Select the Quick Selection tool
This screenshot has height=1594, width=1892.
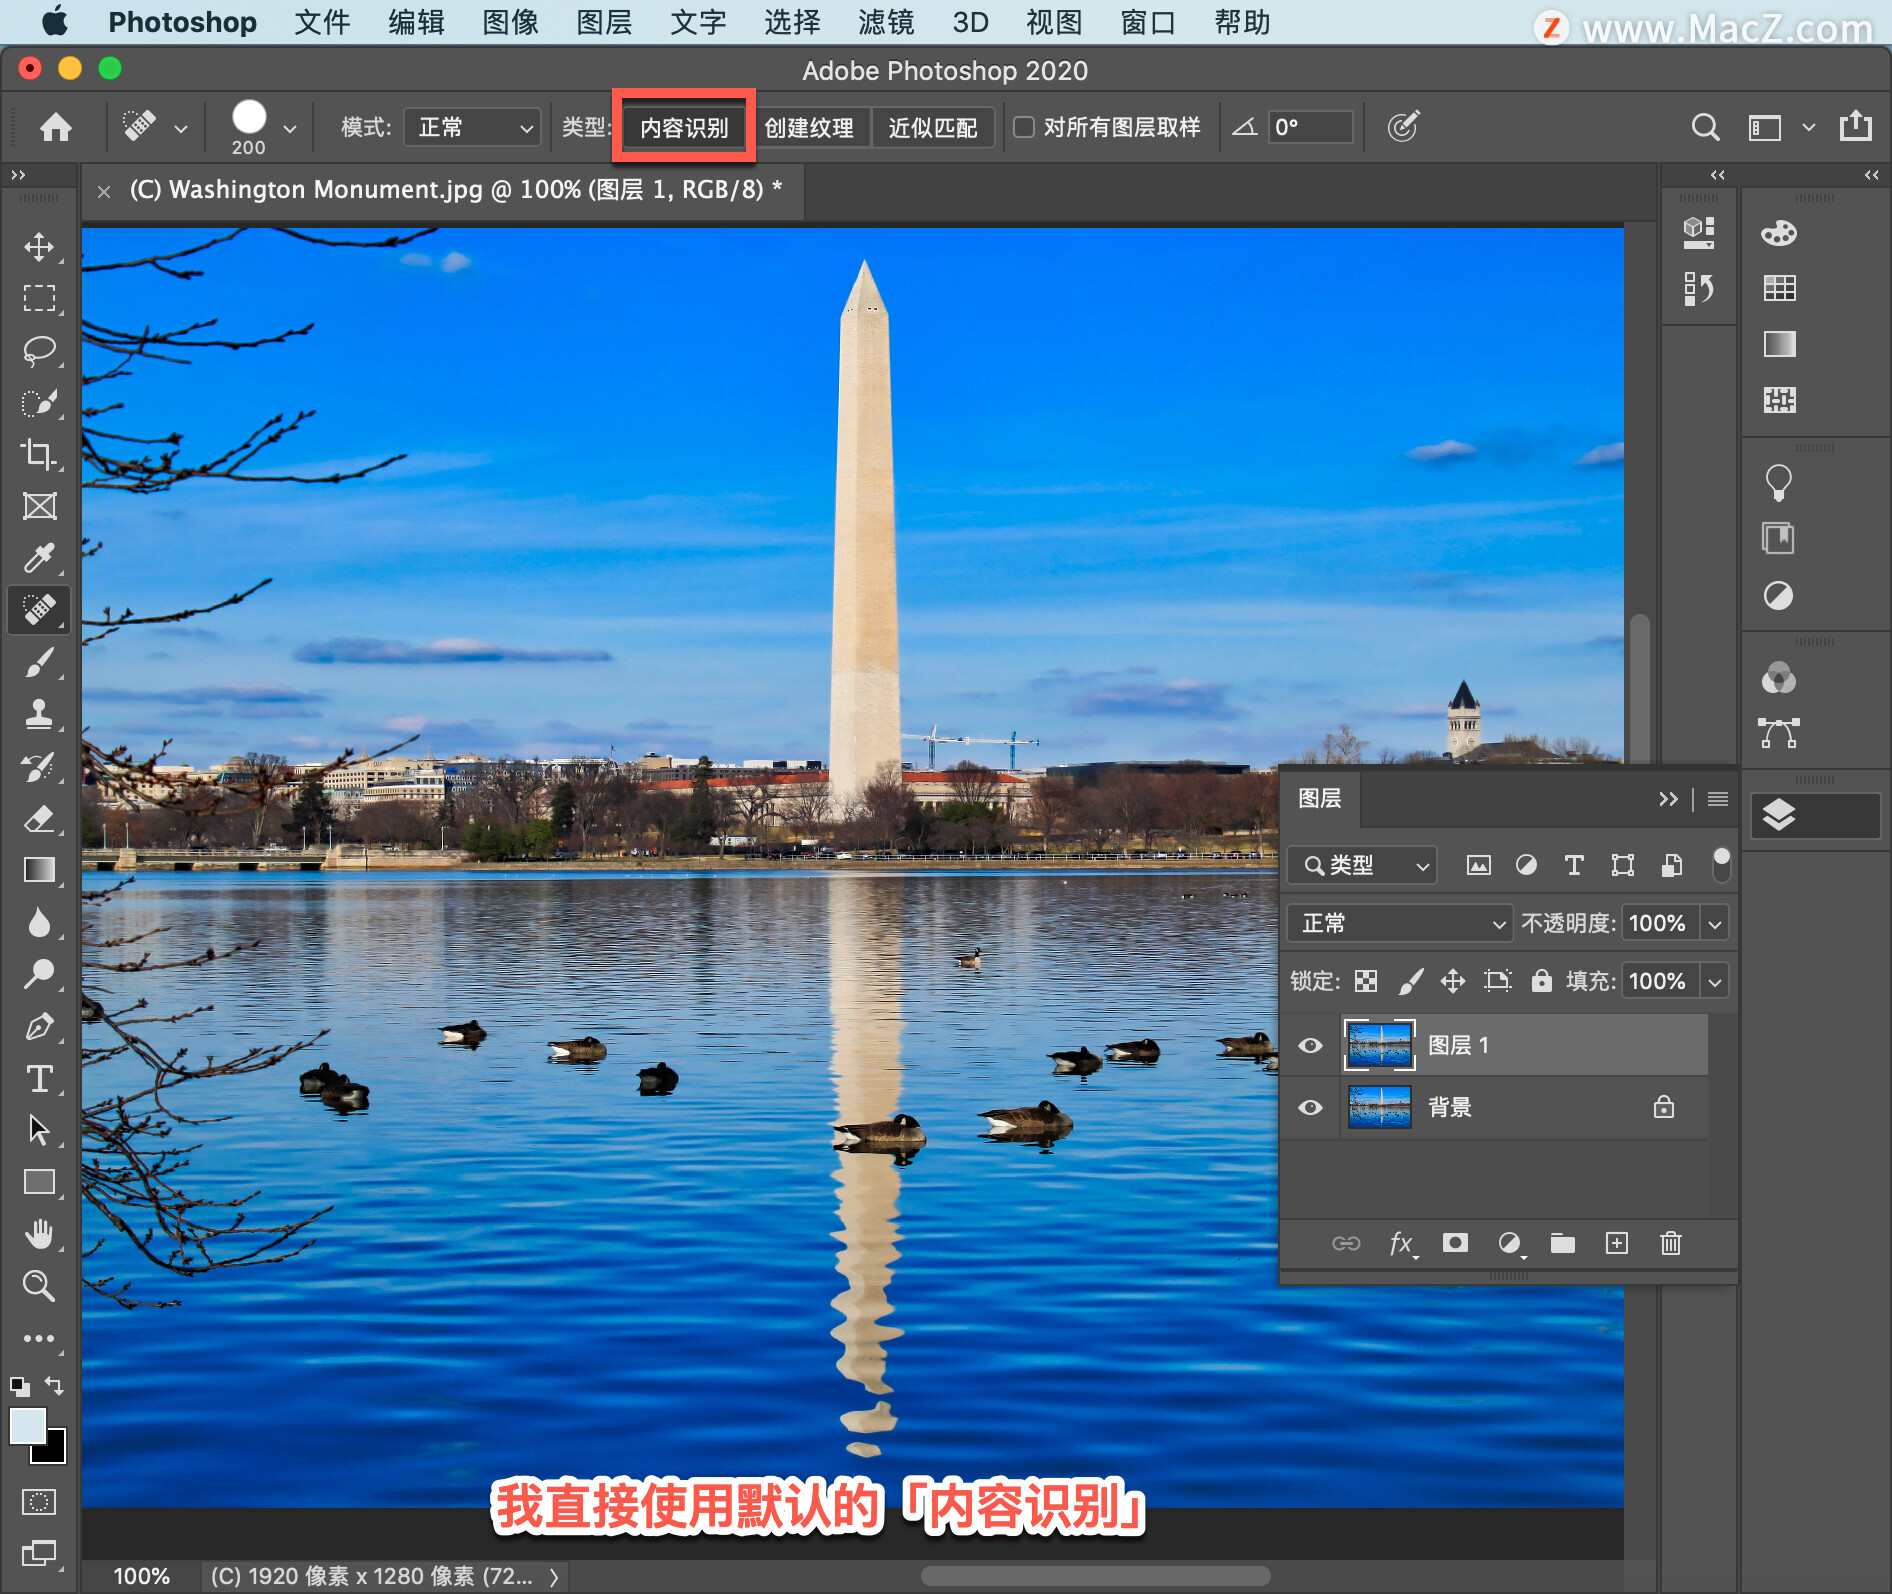pos(39,402)
